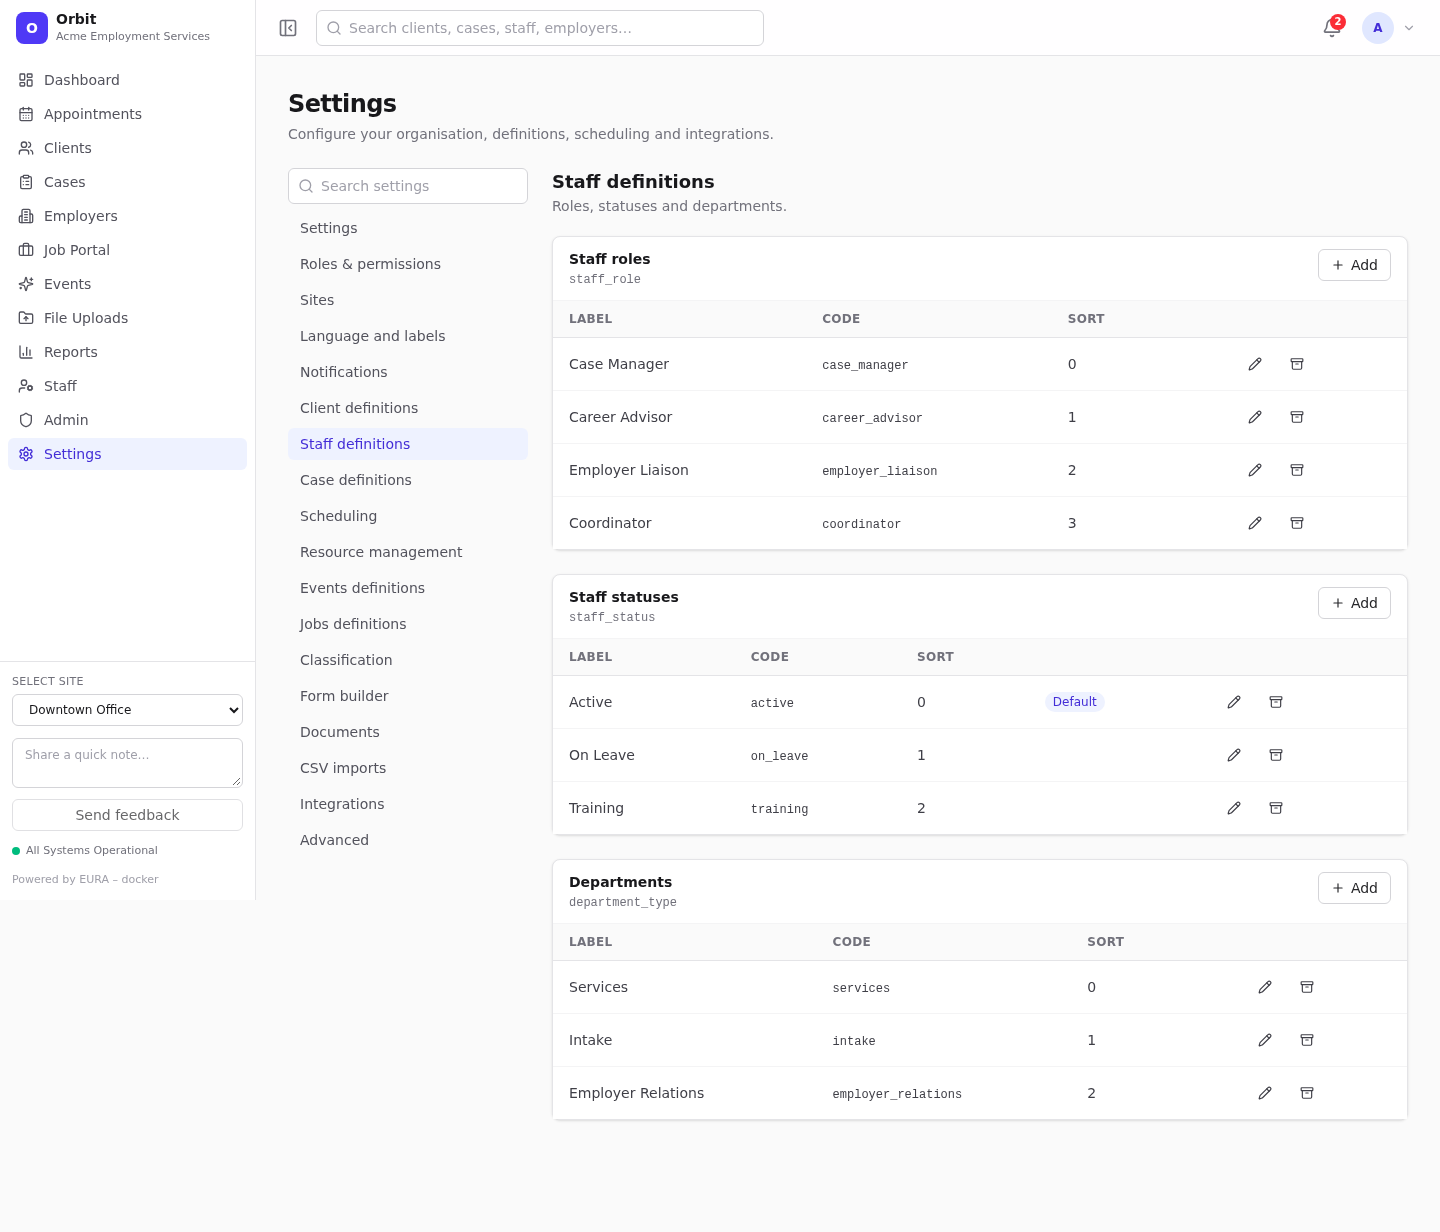
Task: Add a new staff role
Action: (x=1354, y=265)
